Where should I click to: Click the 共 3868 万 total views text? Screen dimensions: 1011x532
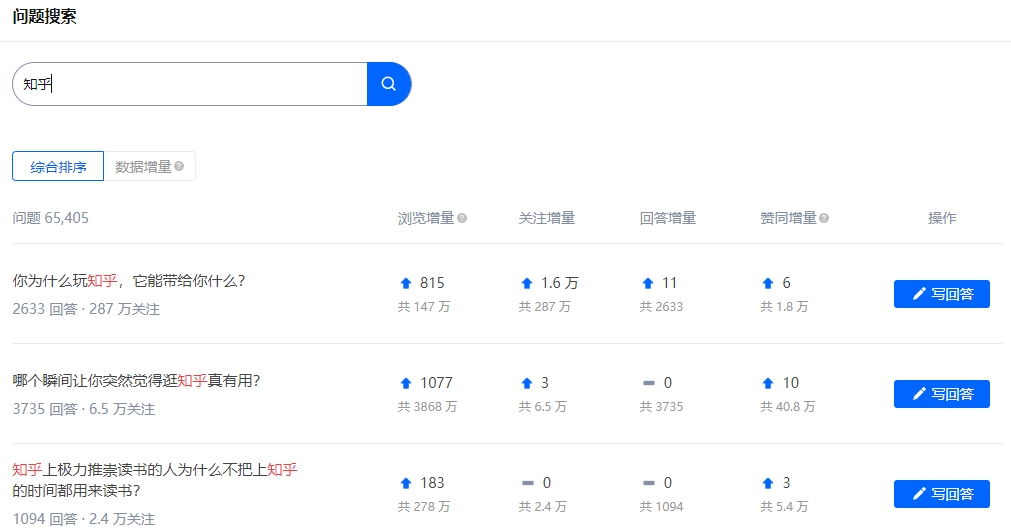tap(427, 407)
